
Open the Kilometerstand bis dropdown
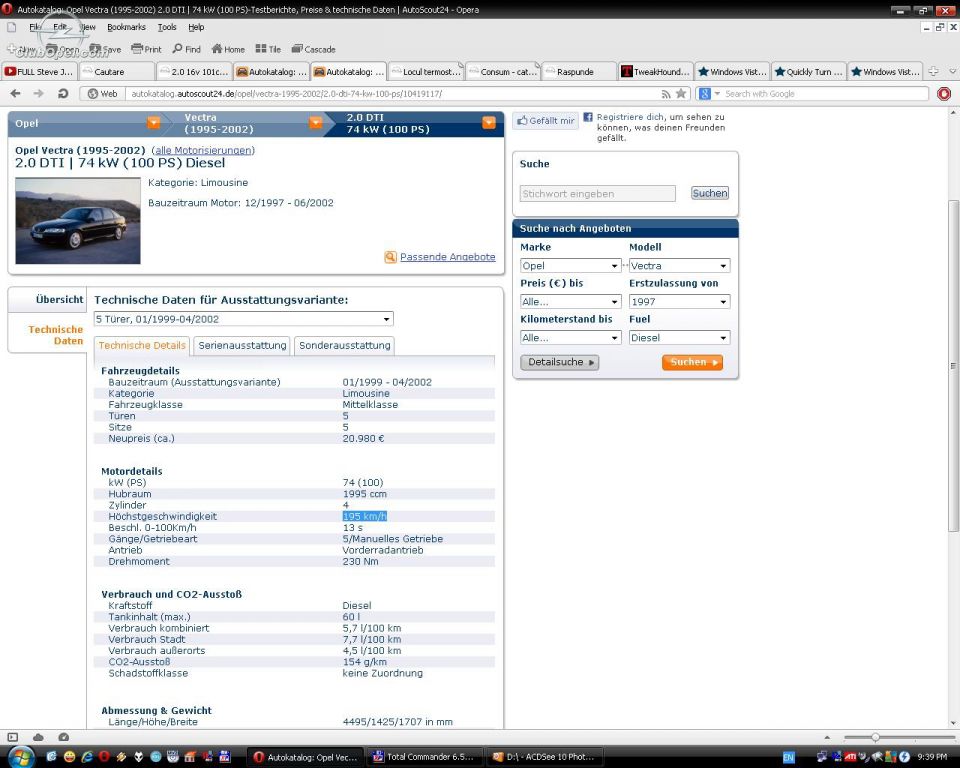pos(570,337)
